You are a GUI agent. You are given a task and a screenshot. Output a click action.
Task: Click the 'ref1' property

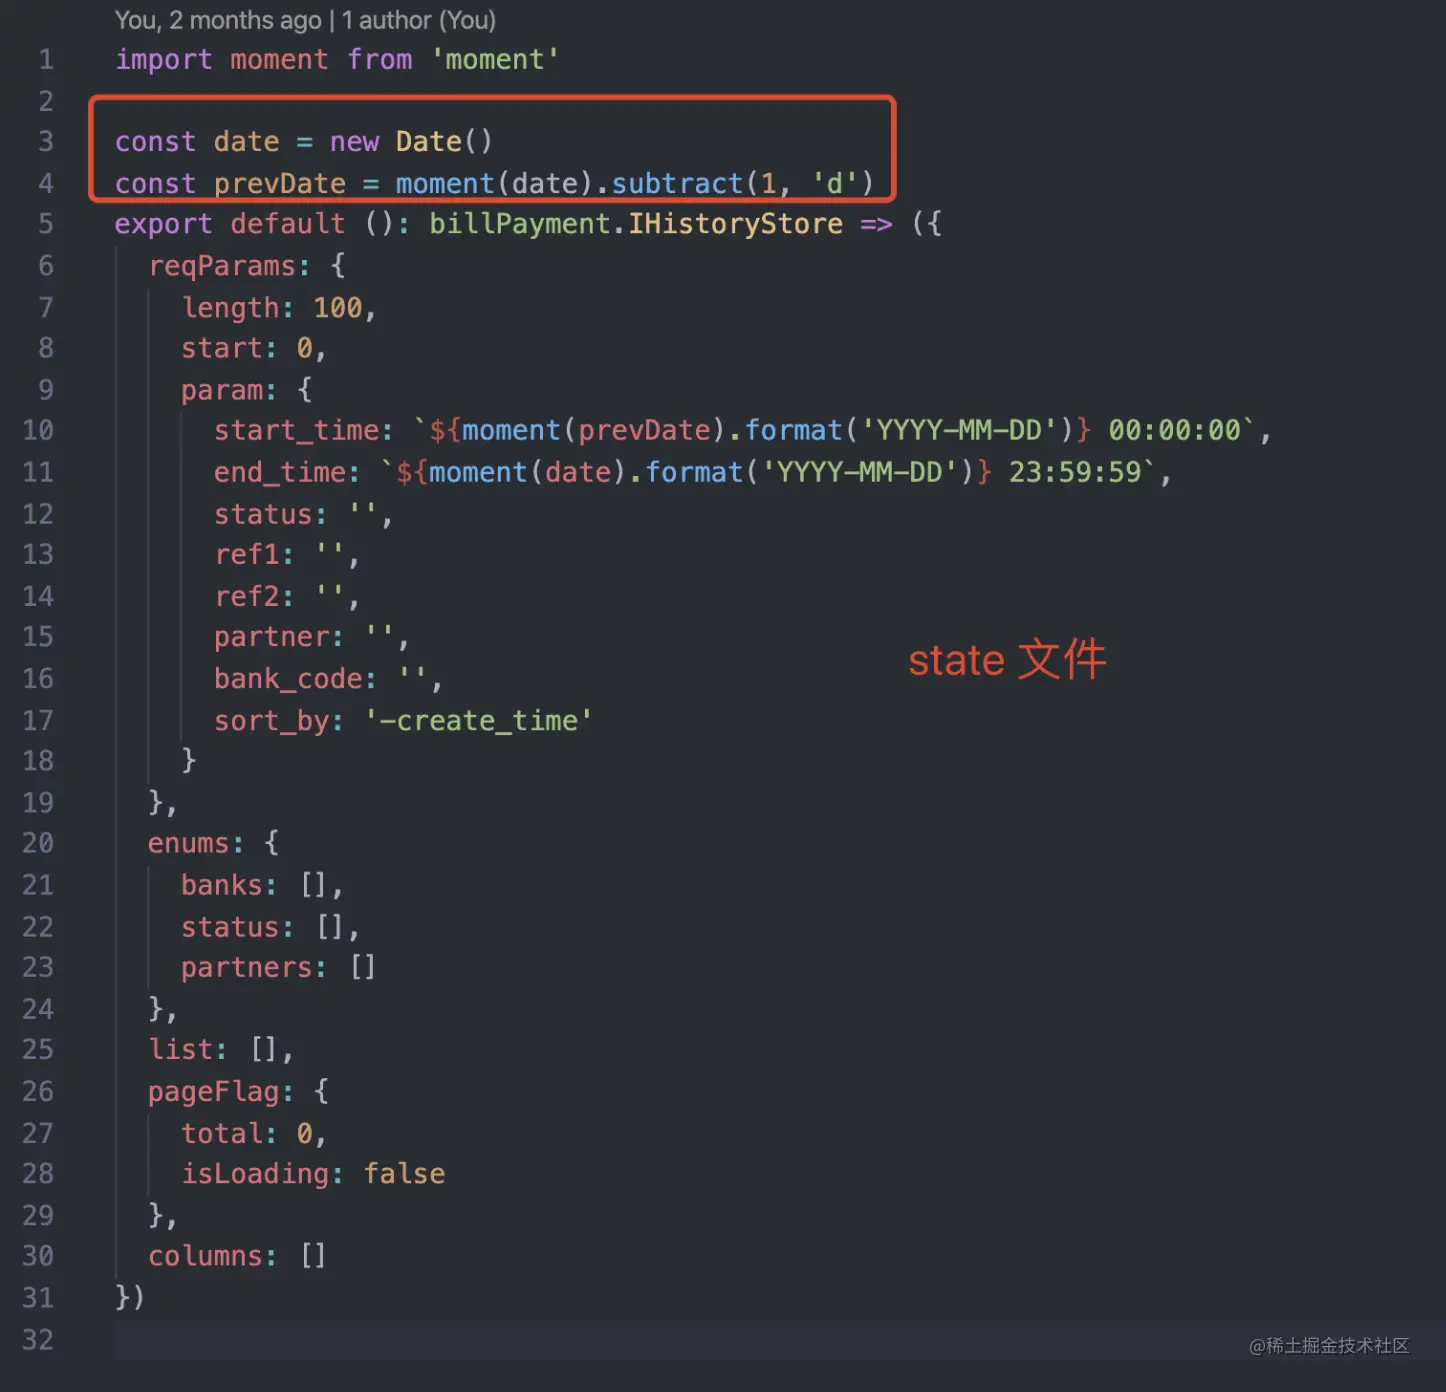pos(247,555)
